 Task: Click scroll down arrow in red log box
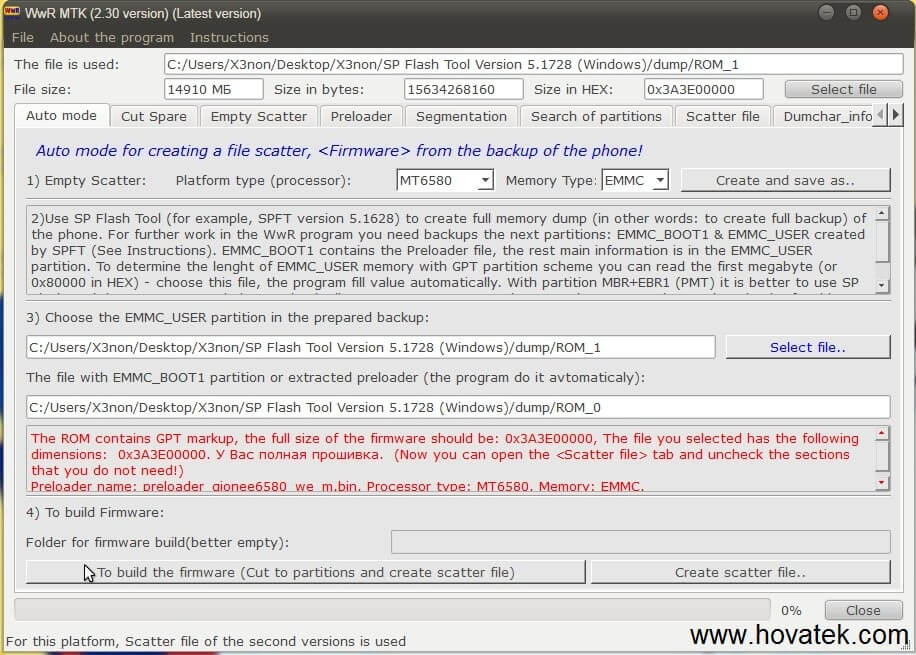click(882, 483)
